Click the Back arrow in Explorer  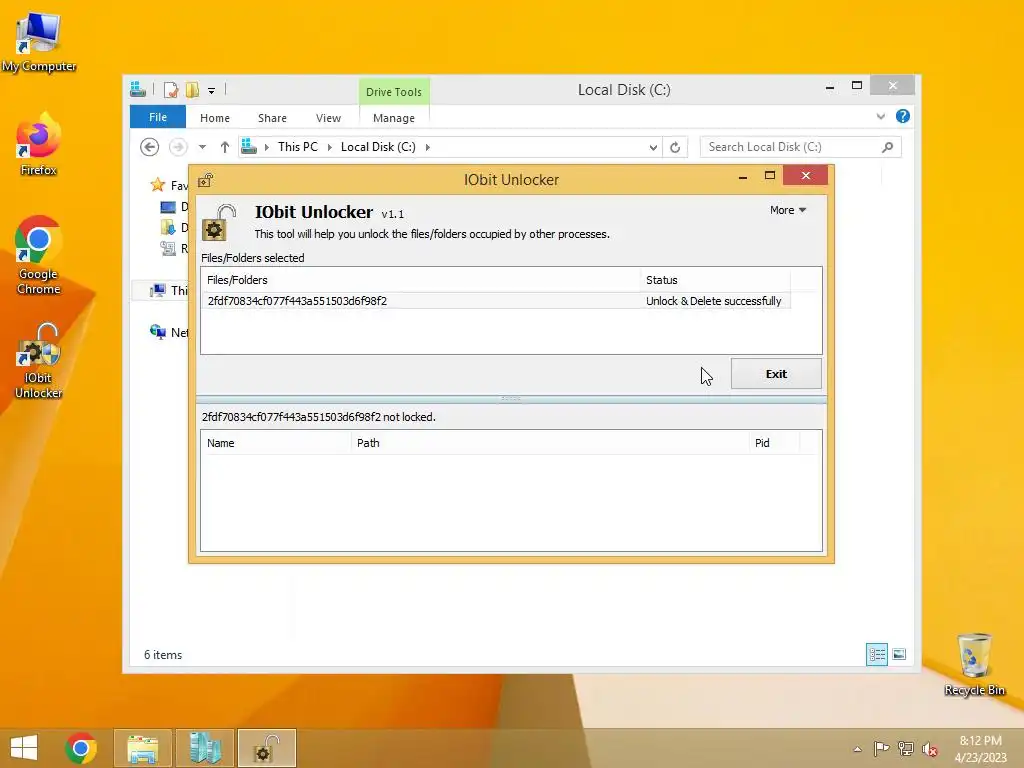150,147
